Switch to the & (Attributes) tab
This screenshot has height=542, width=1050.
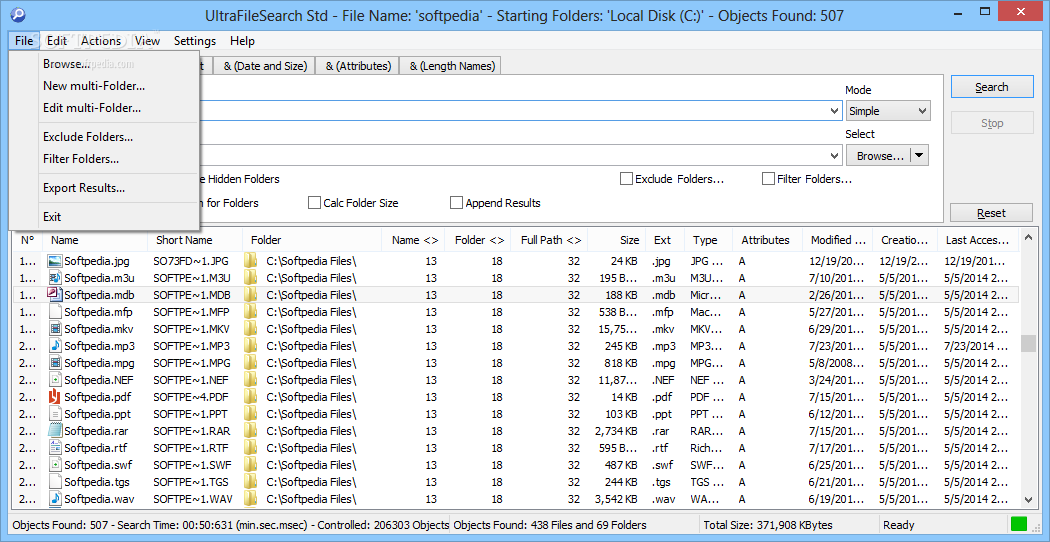[358, 66]
